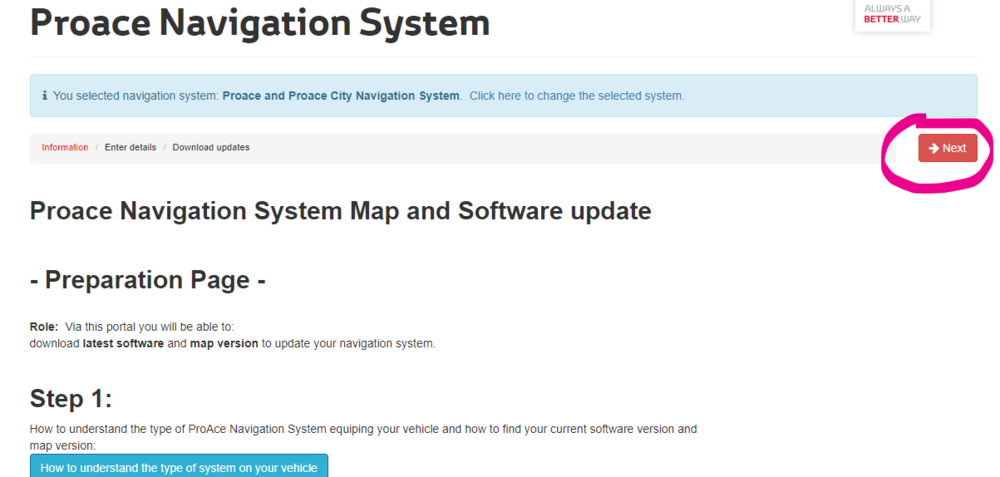Click the '- Preparation Page -' heading
Viewport: 1000px width, 477px height.
(148, 280)
